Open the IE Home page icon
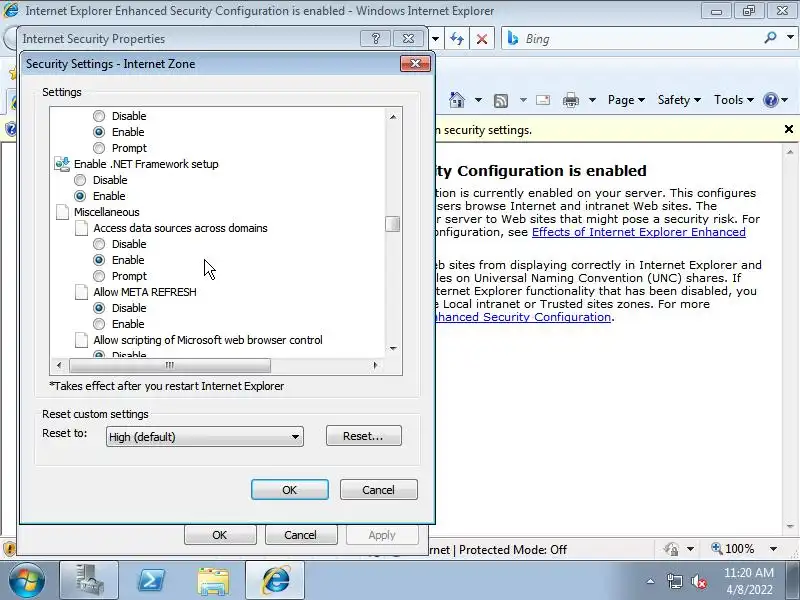Viewport: 800px width, 600px height. click(457, 100)
